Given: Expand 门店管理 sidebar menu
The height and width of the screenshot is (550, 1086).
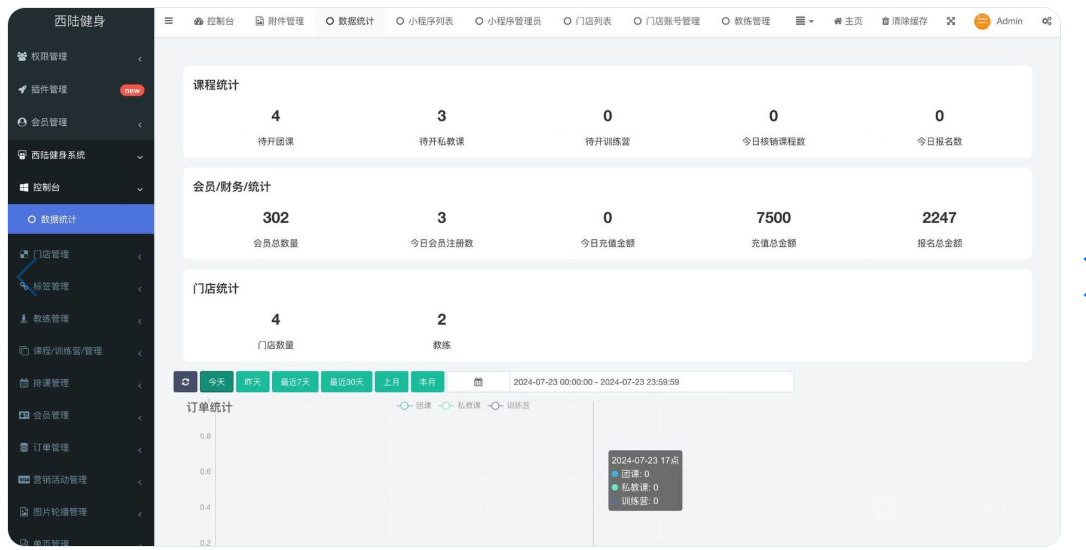Looking at the screenshot, I should tap(81, 254).
